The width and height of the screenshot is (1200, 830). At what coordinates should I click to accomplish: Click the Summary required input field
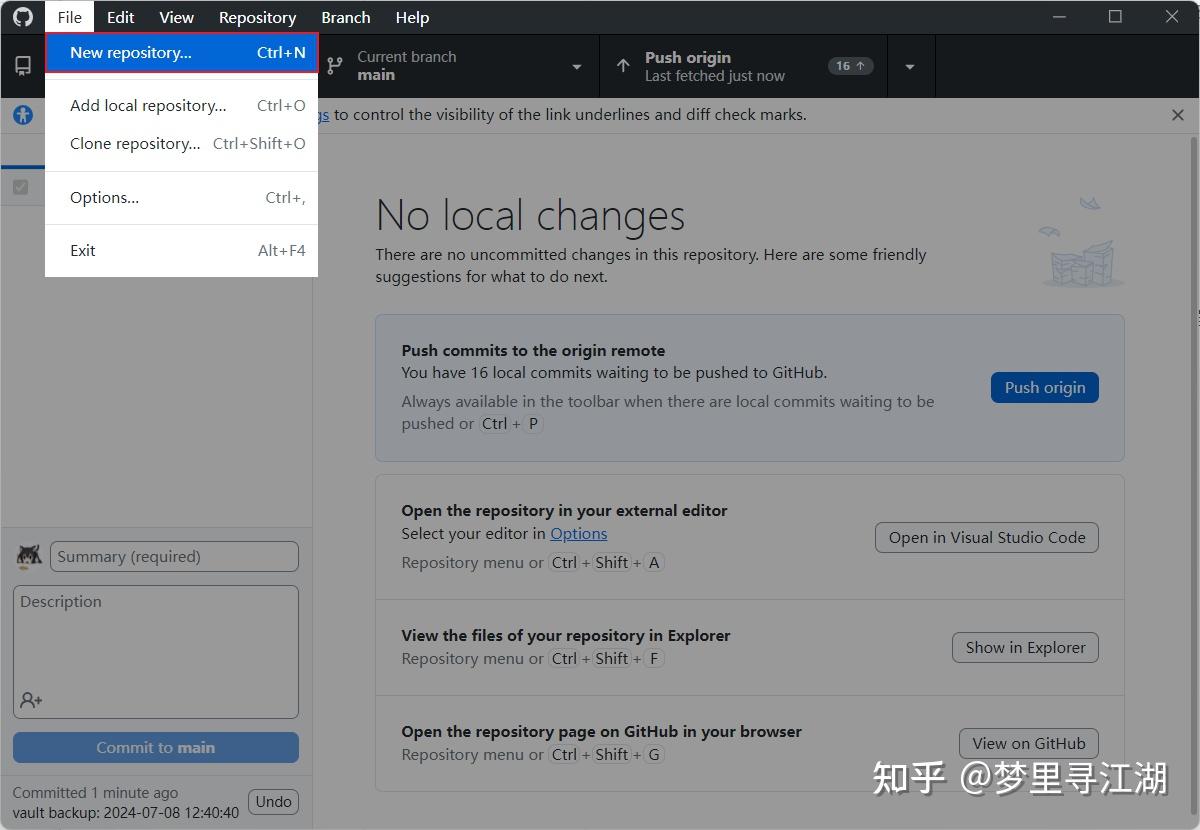(x=174, y=556)
